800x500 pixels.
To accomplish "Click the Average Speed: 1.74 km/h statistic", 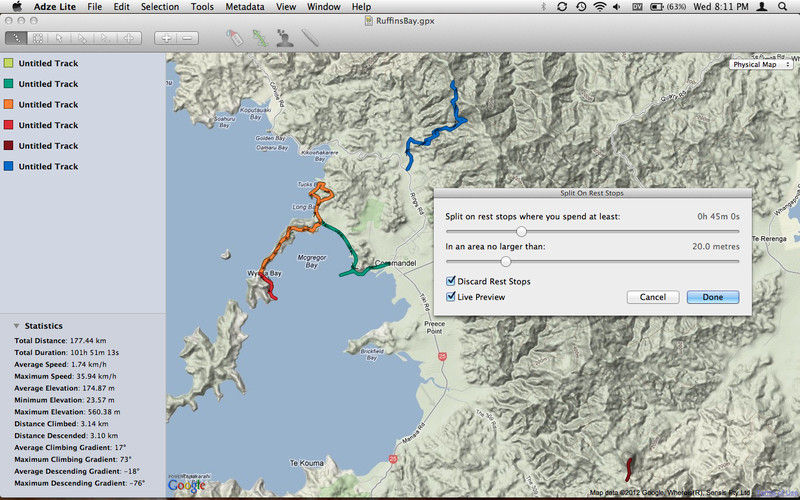I will click(x=60, y=364).
